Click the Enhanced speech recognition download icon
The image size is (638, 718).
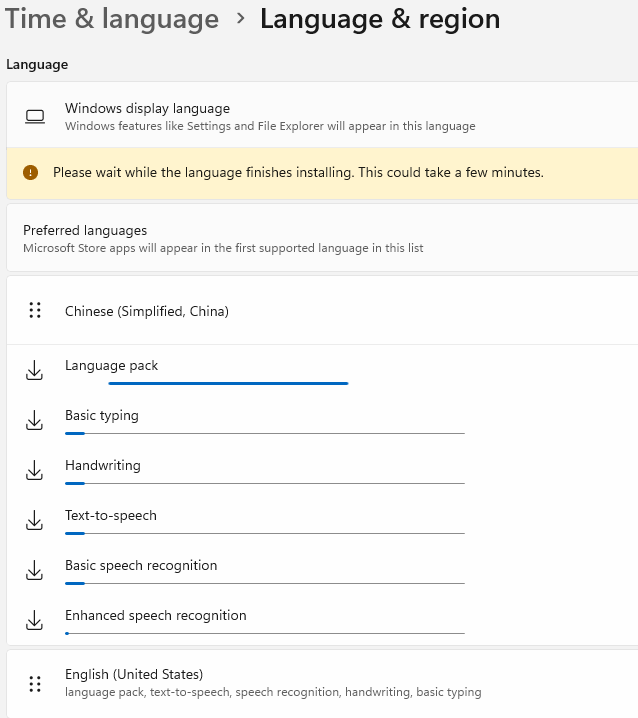pyautogui.click(x=35, y=621)
